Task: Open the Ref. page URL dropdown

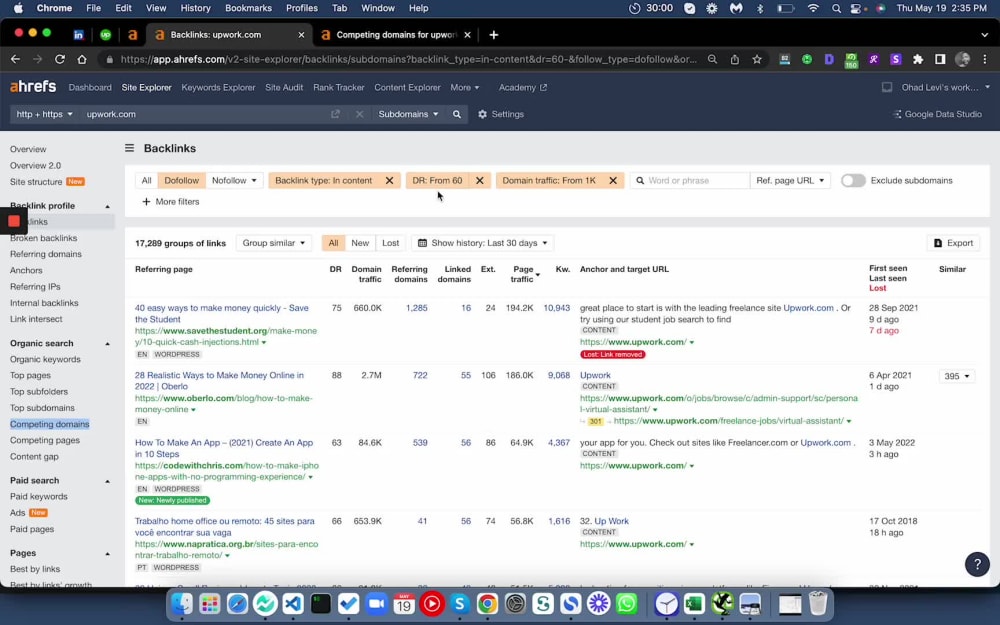Action: coord(790,180)
